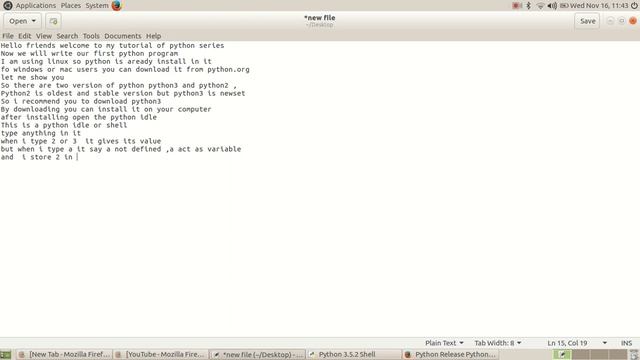Open the Applications panel menu
640x360 pixels.
pos(36,5)
